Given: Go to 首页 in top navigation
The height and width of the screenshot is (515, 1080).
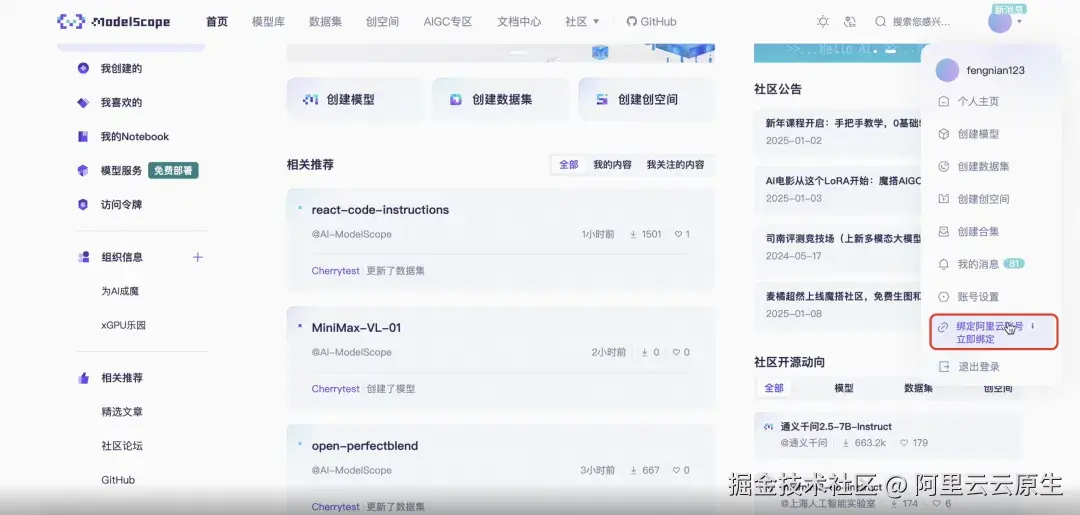Looking at the screenshot, I should coord(216,21).
